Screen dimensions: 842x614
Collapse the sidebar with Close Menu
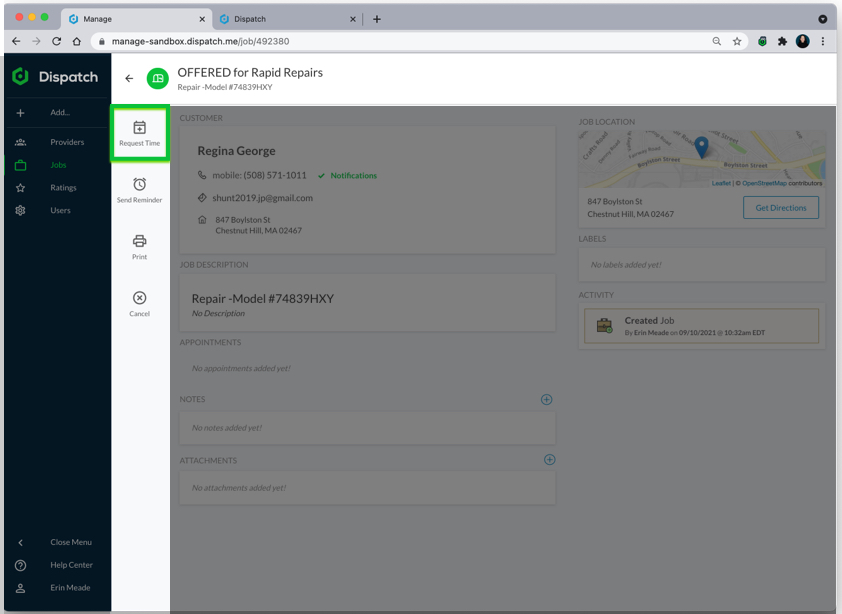(70, 542)
